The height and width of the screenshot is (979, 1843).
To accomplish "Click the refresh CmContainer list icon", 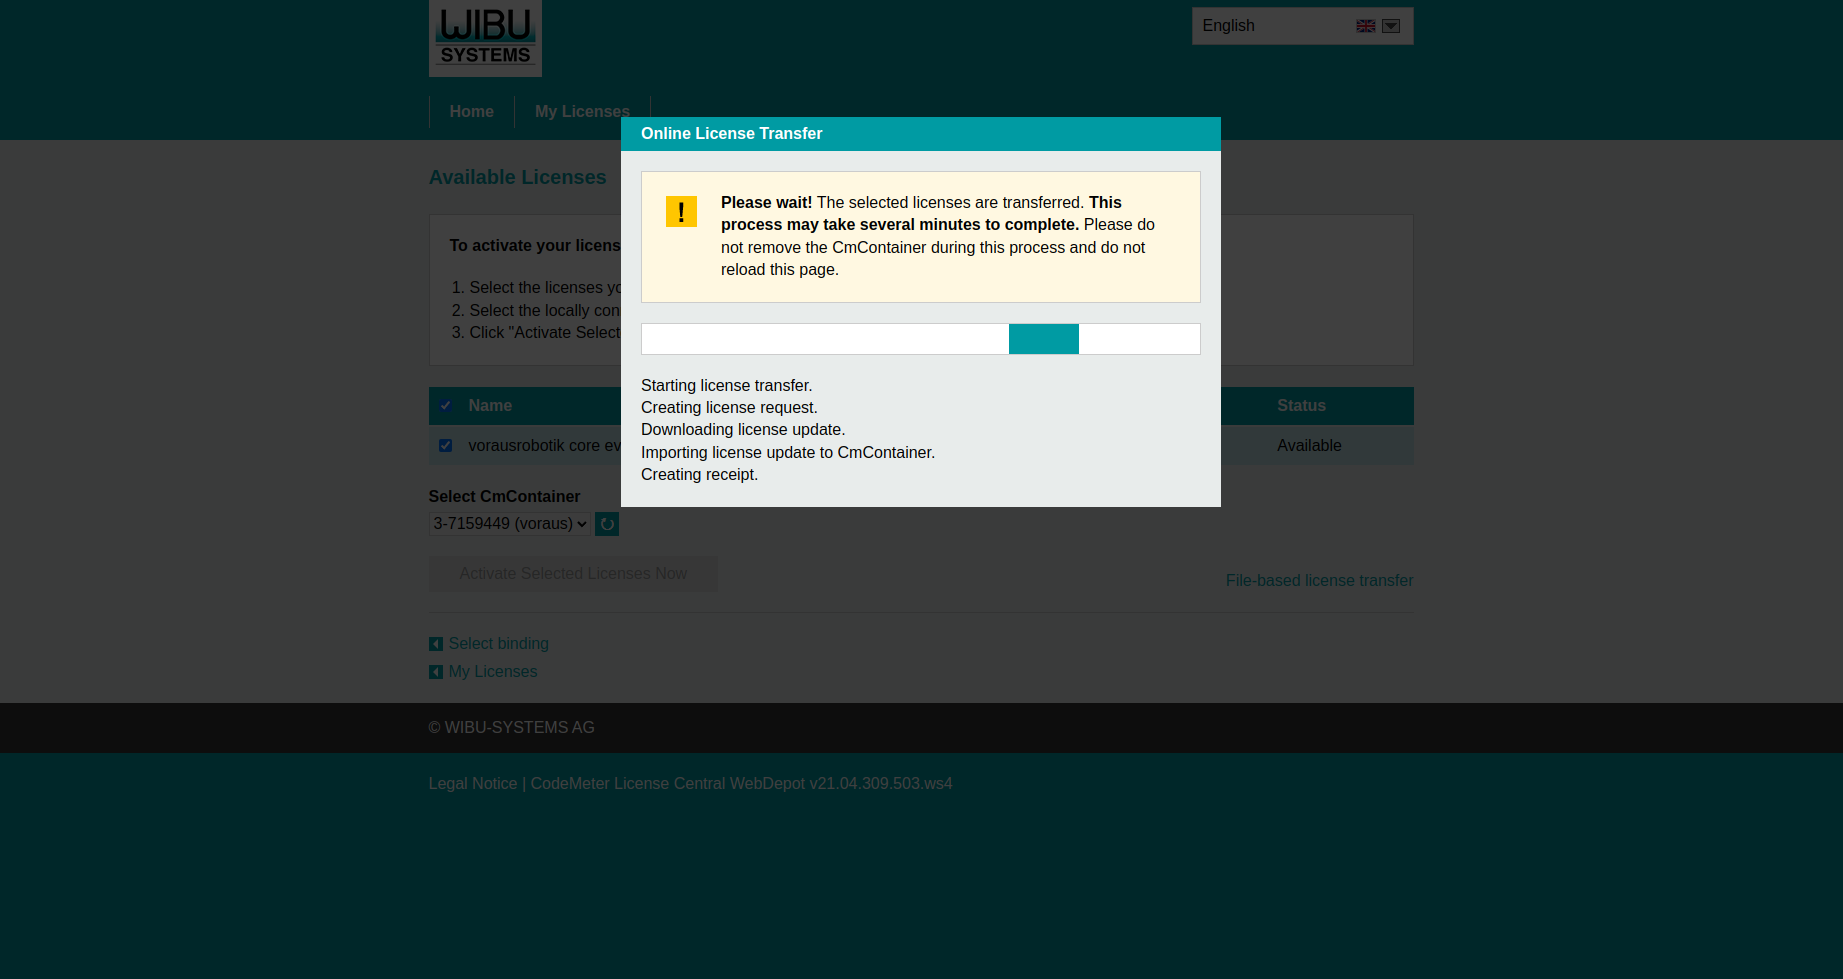I will tap(607, 524).
